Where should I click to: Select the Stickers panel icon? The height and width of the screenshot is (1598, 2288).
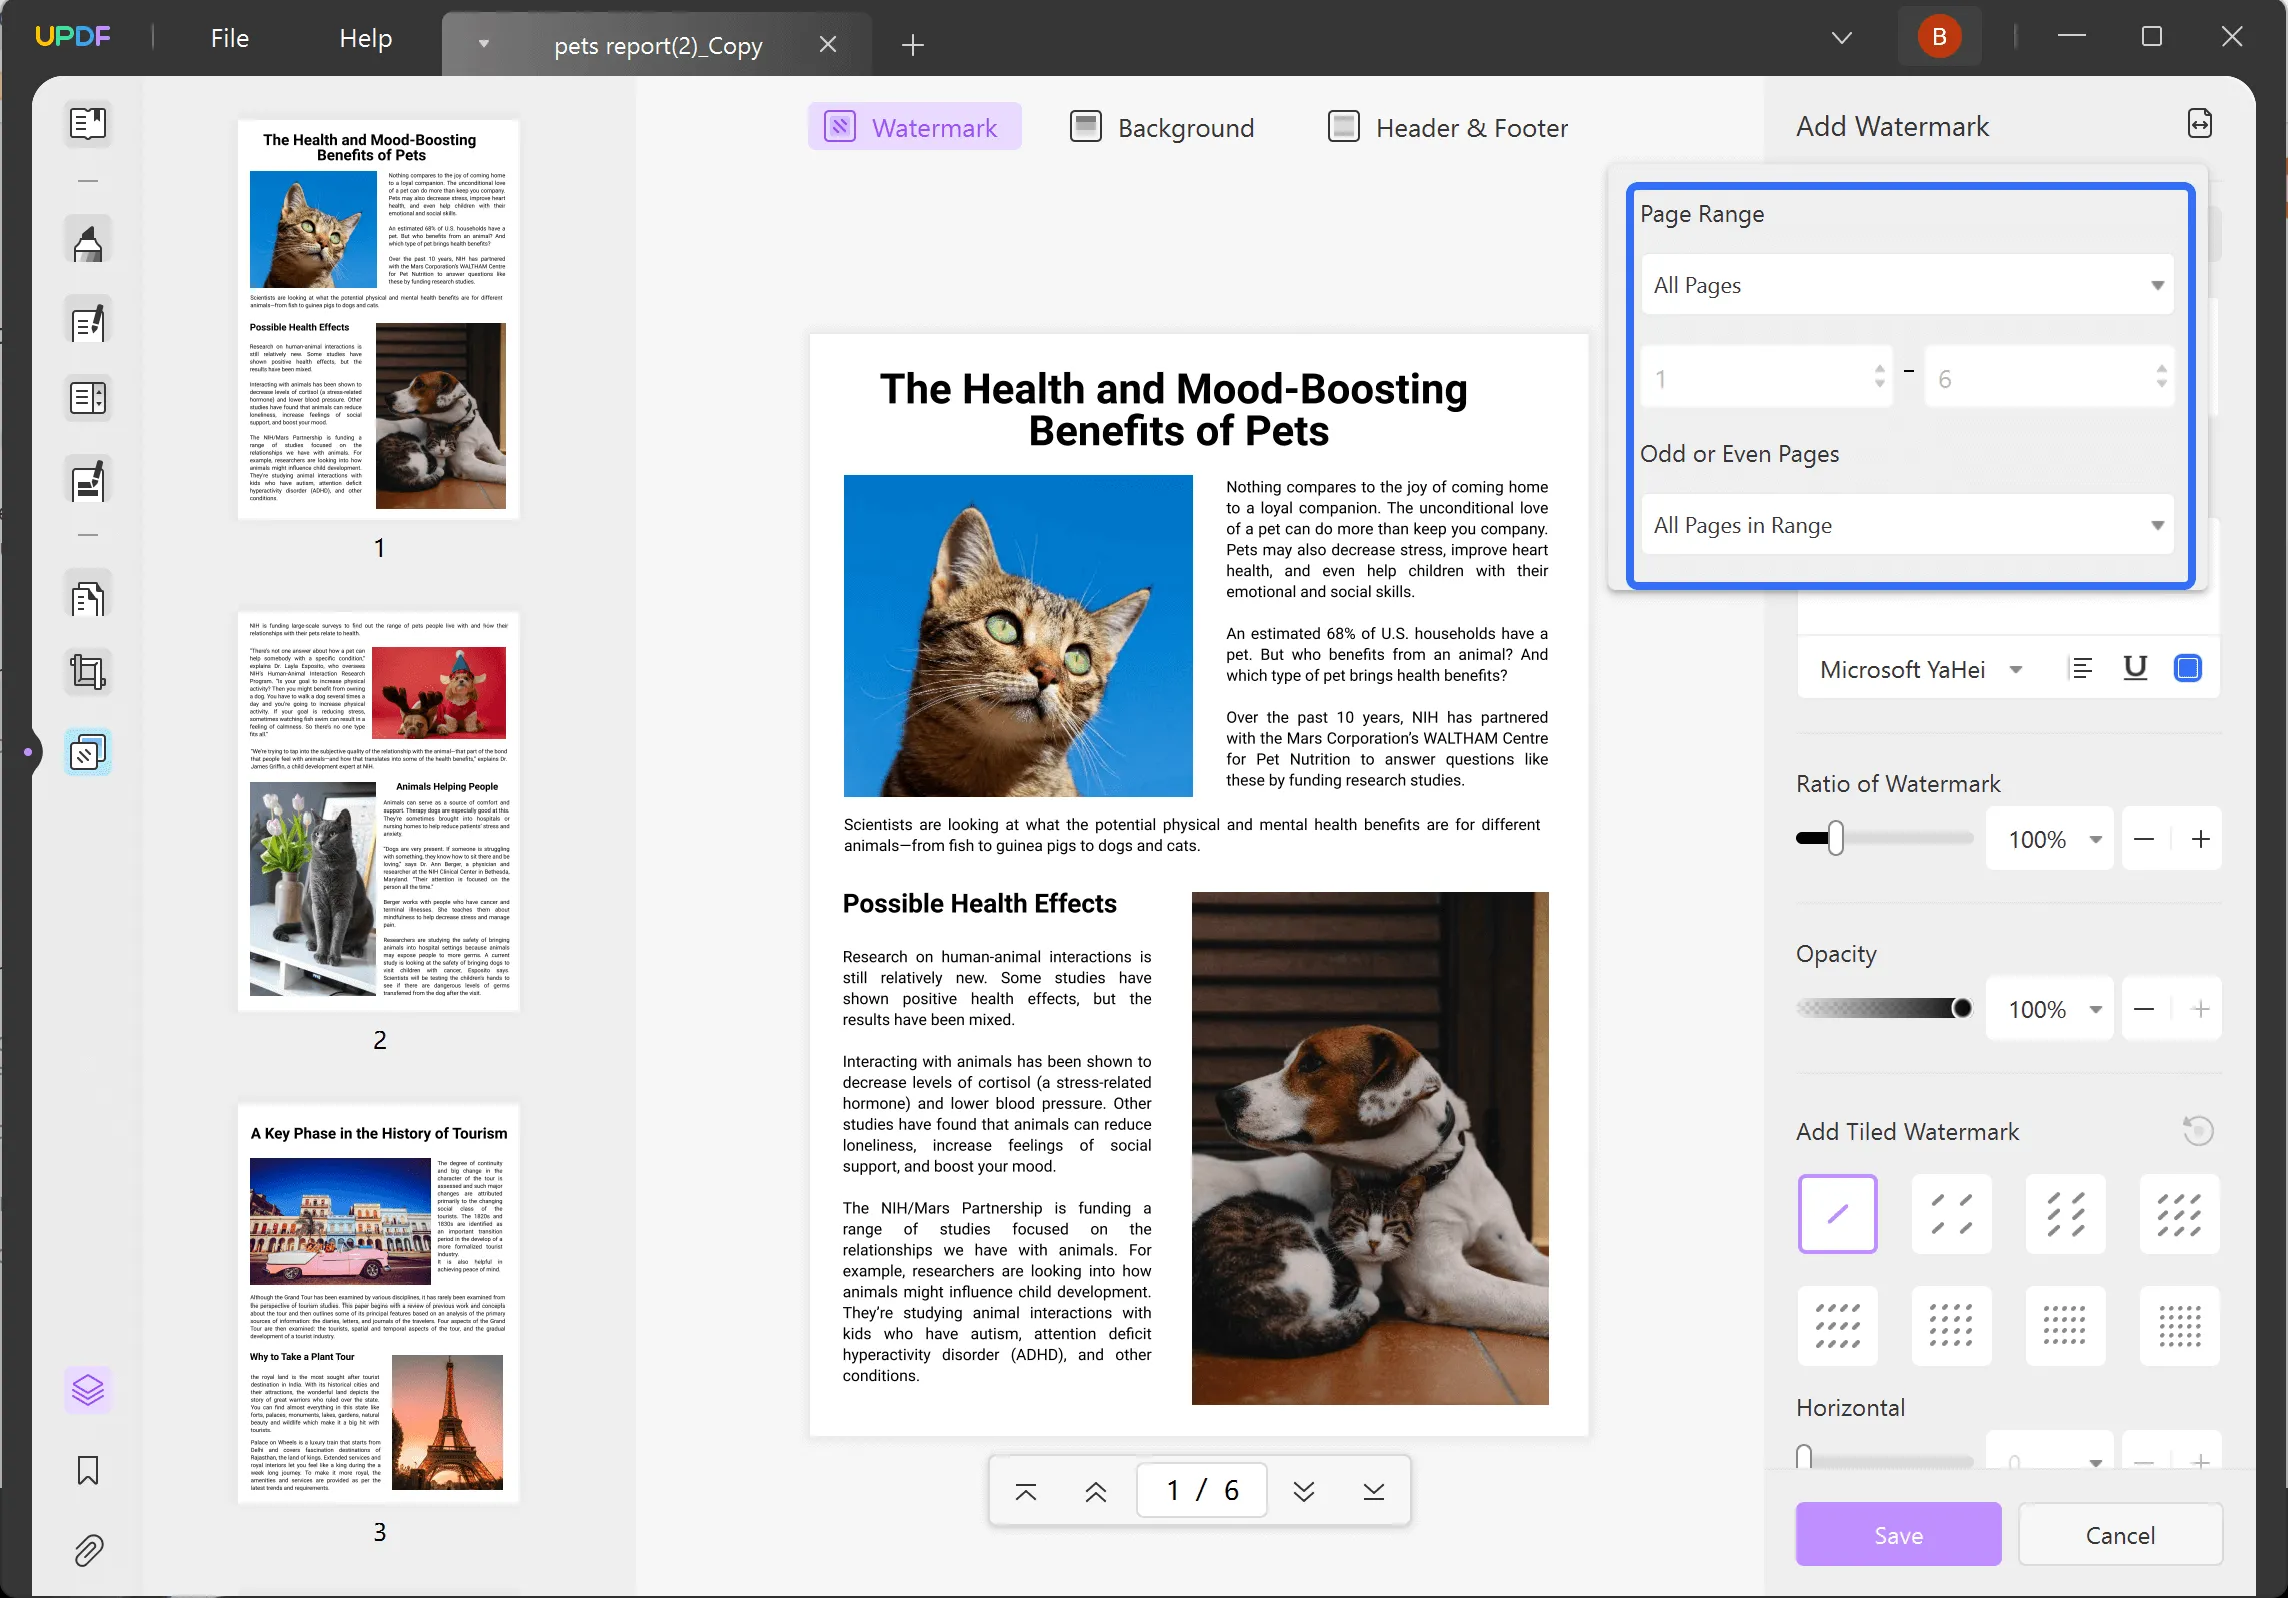click(89, 1389)
